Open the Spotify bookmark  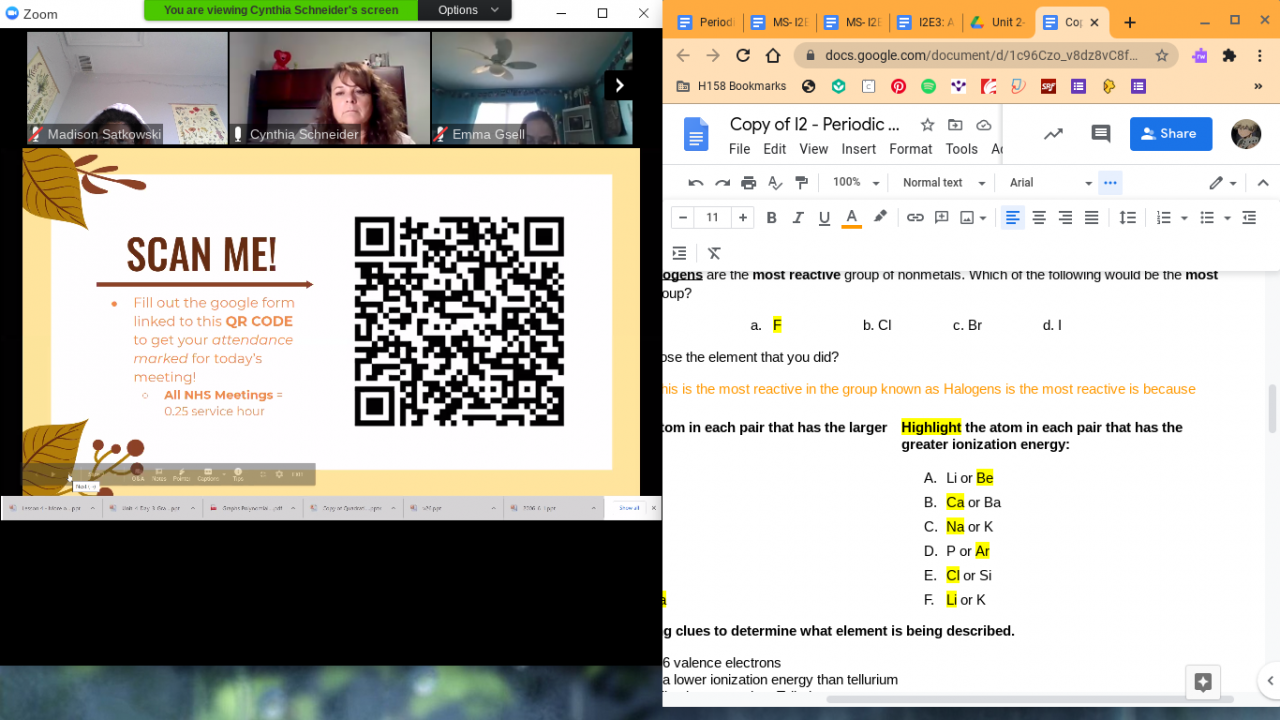click(928, 86)
